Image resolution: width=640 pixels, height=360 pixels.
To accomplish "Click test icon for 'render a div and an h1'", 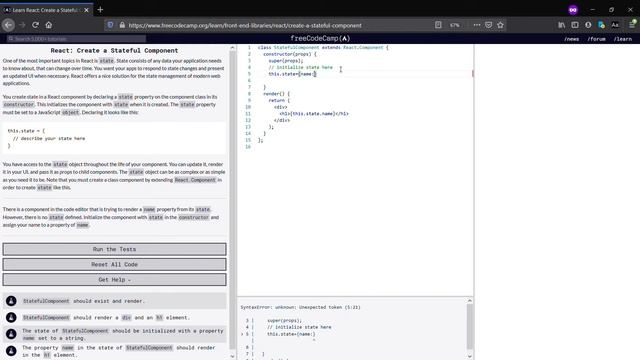I will click(11, 317).
